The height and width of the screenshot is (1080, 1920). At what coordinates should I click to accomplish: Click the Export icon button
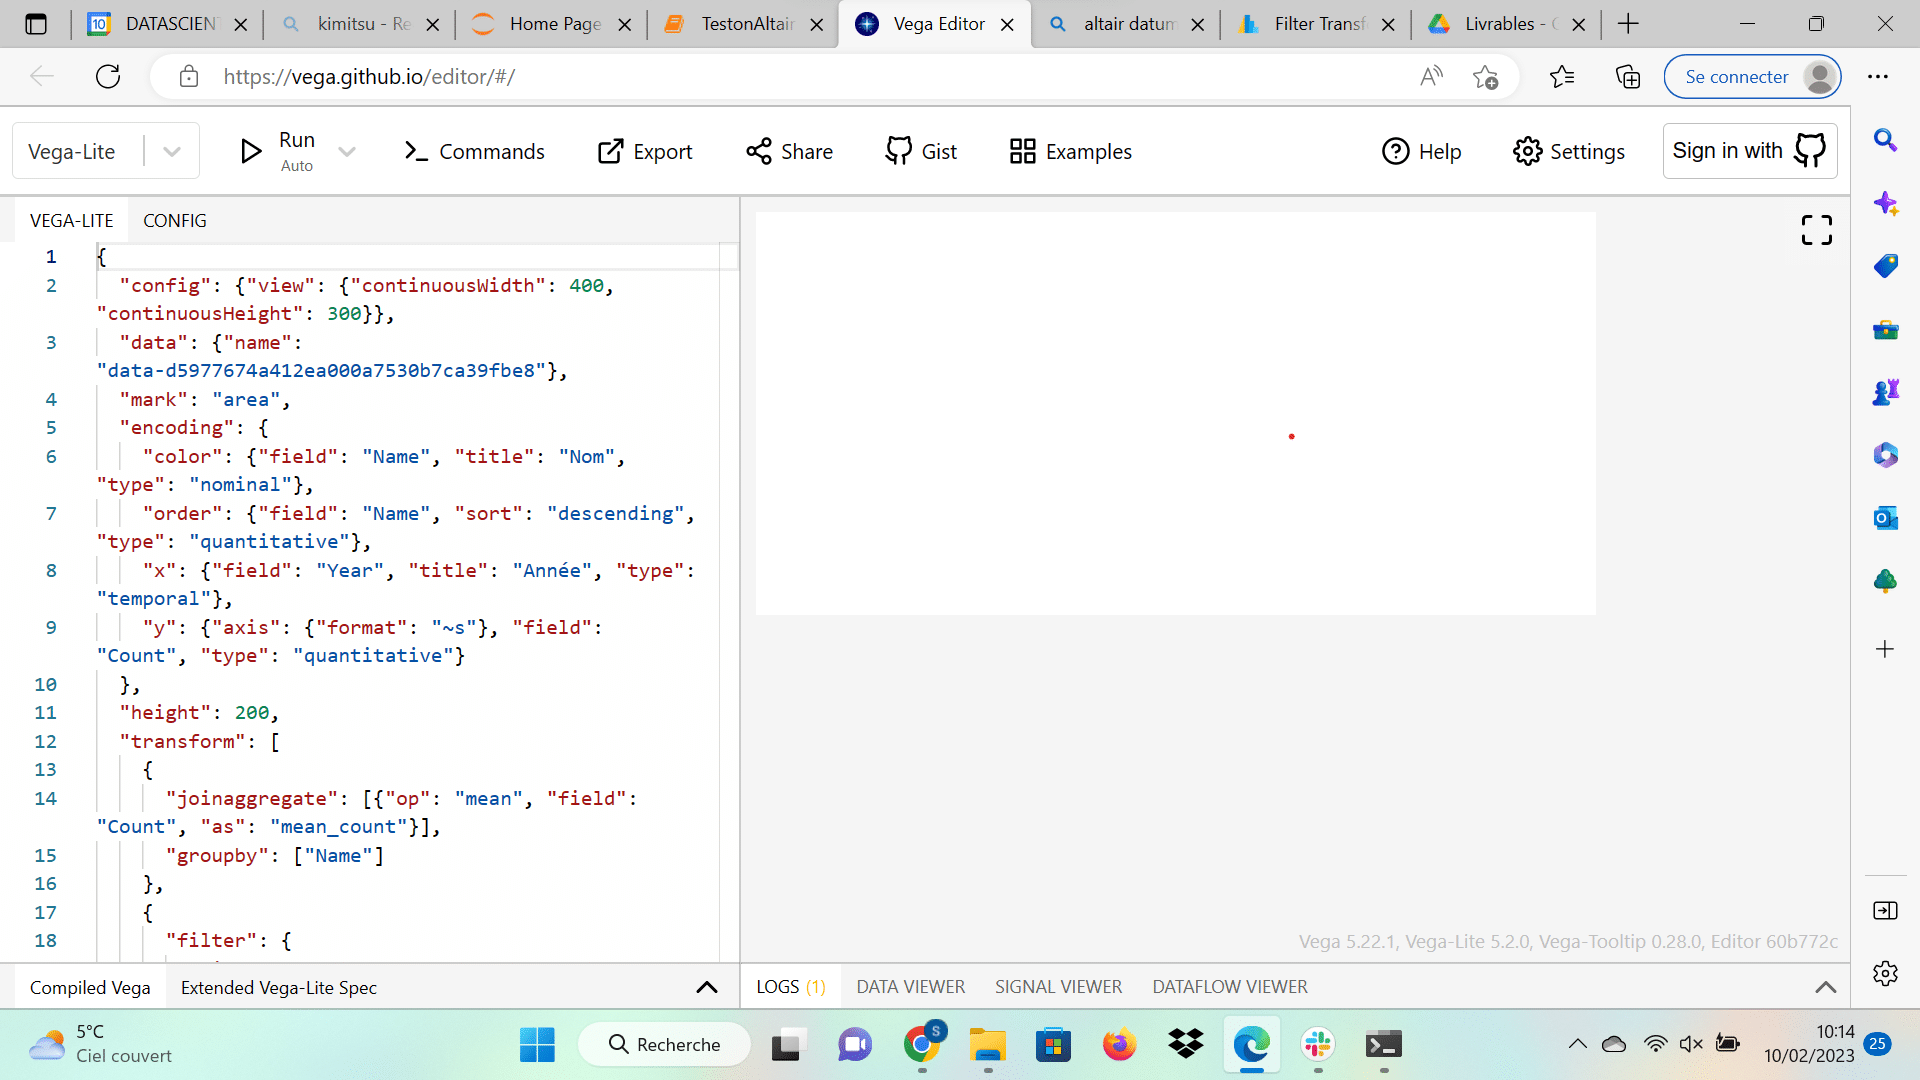610,151
